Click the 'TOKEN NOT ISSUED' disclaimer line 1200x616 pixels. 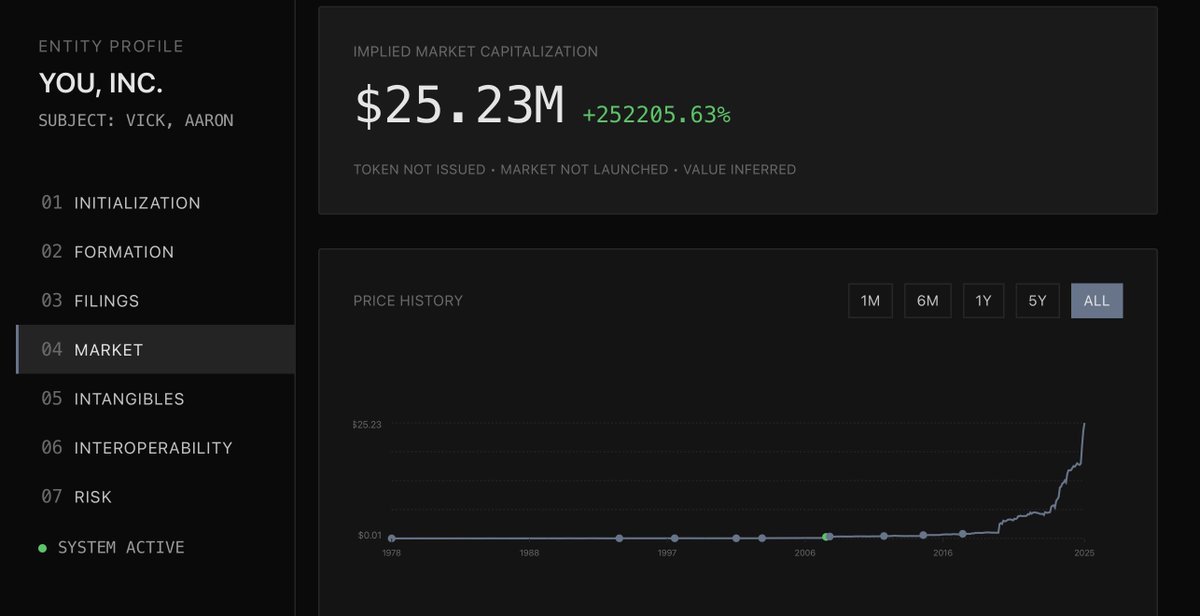pyautogui.click(x=575, y=170)
